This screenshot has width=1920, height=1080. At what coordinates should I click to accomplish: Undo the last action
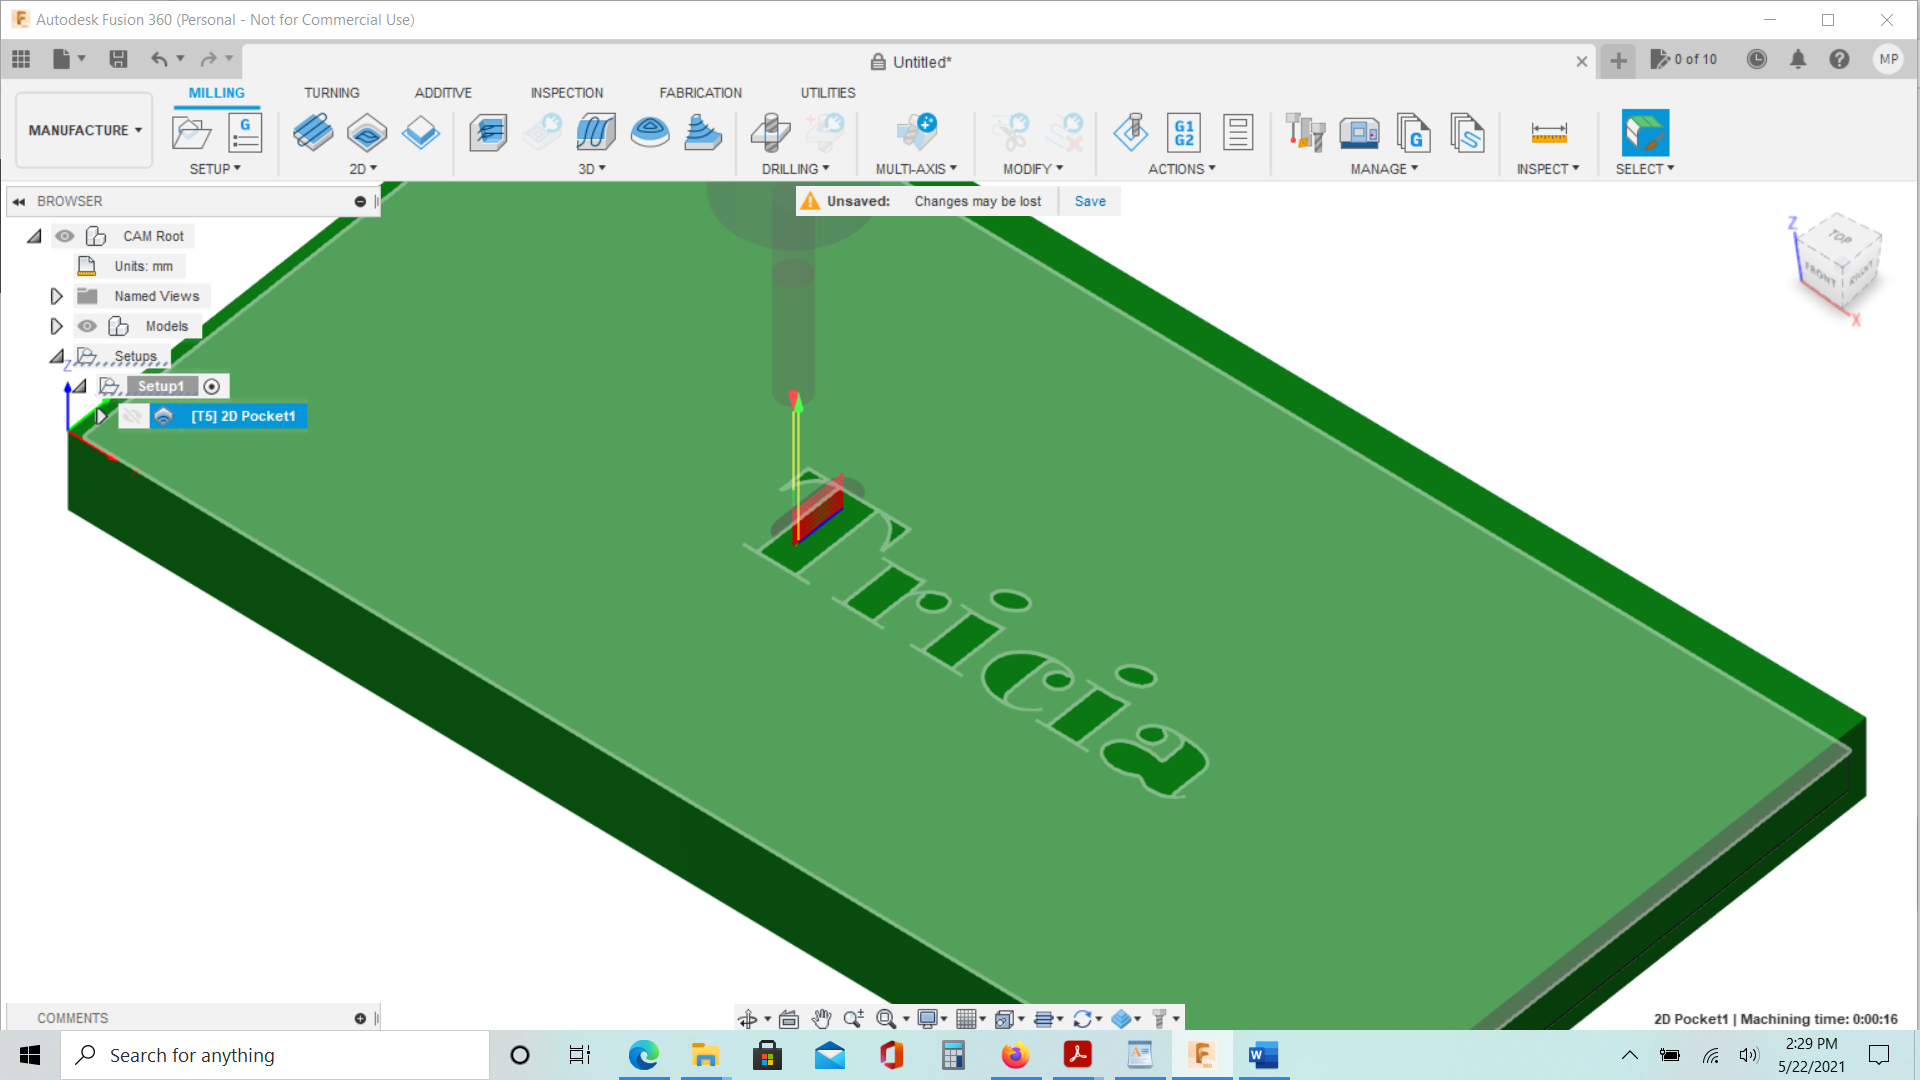(x=159, y=59)
